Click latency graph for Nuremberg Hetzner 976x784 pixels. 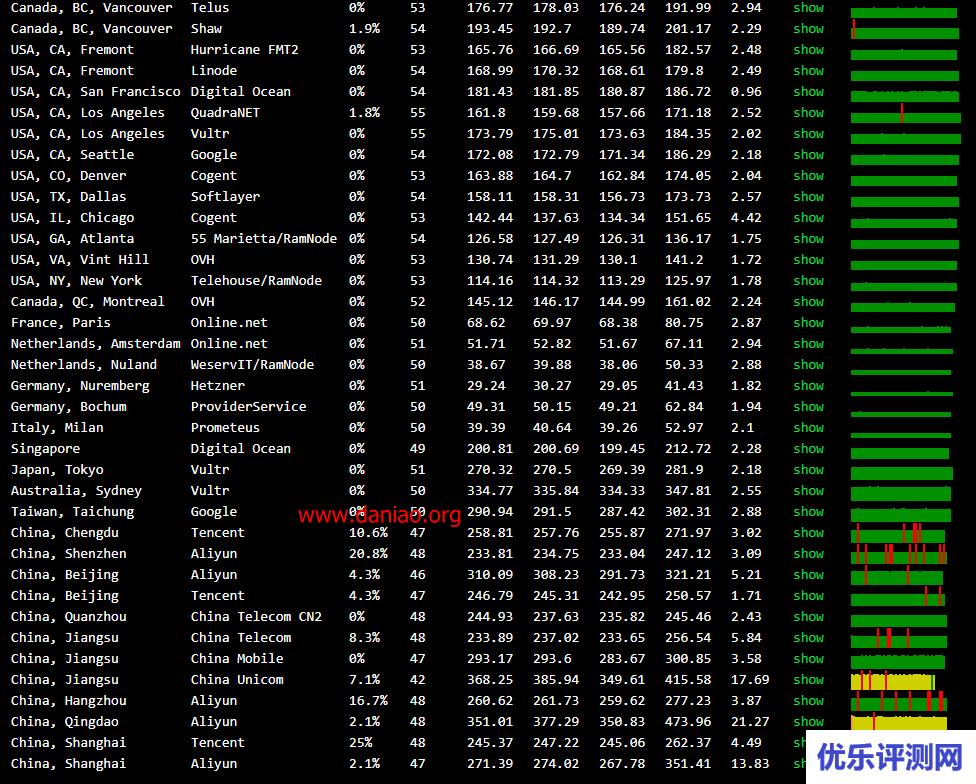tap(901, 393)
